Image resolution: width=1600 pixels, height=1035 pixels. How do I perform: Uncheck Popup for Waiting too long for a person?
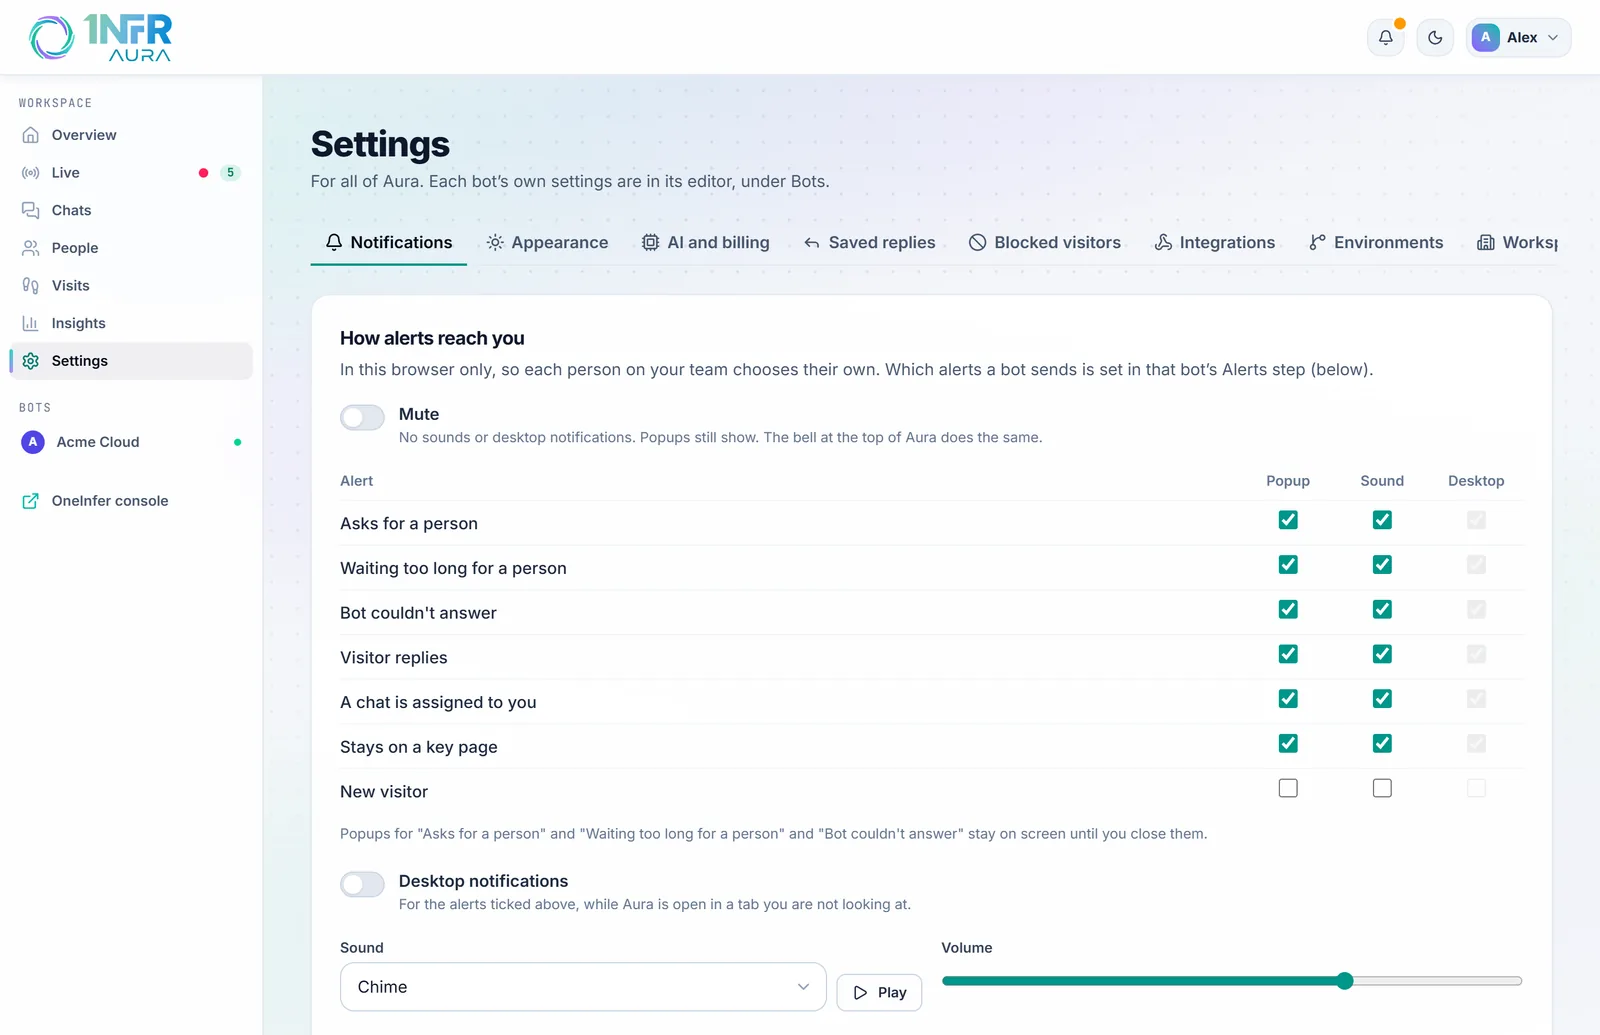click(x=1288, y=565)
